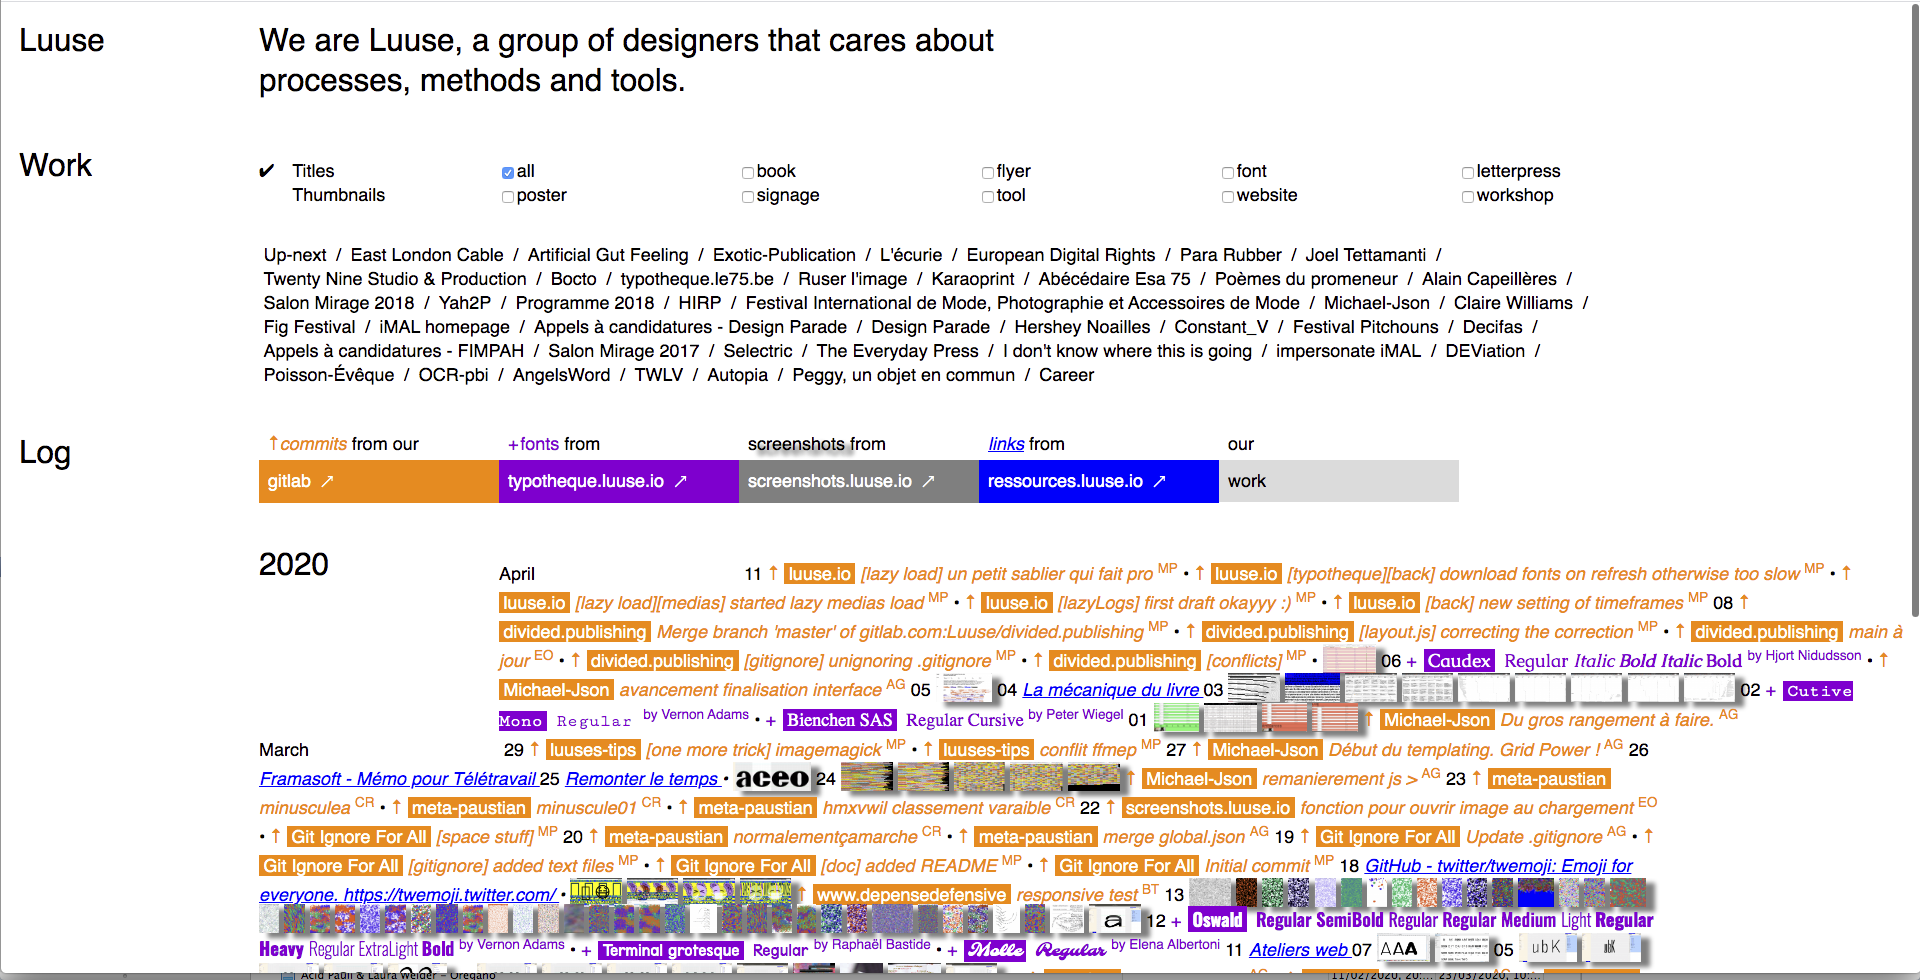This screenshot has width=1920, height=980.
Task: Uncheck the 'all' filter checkbox
Action: pyautogui.click(x=508, y=173)
